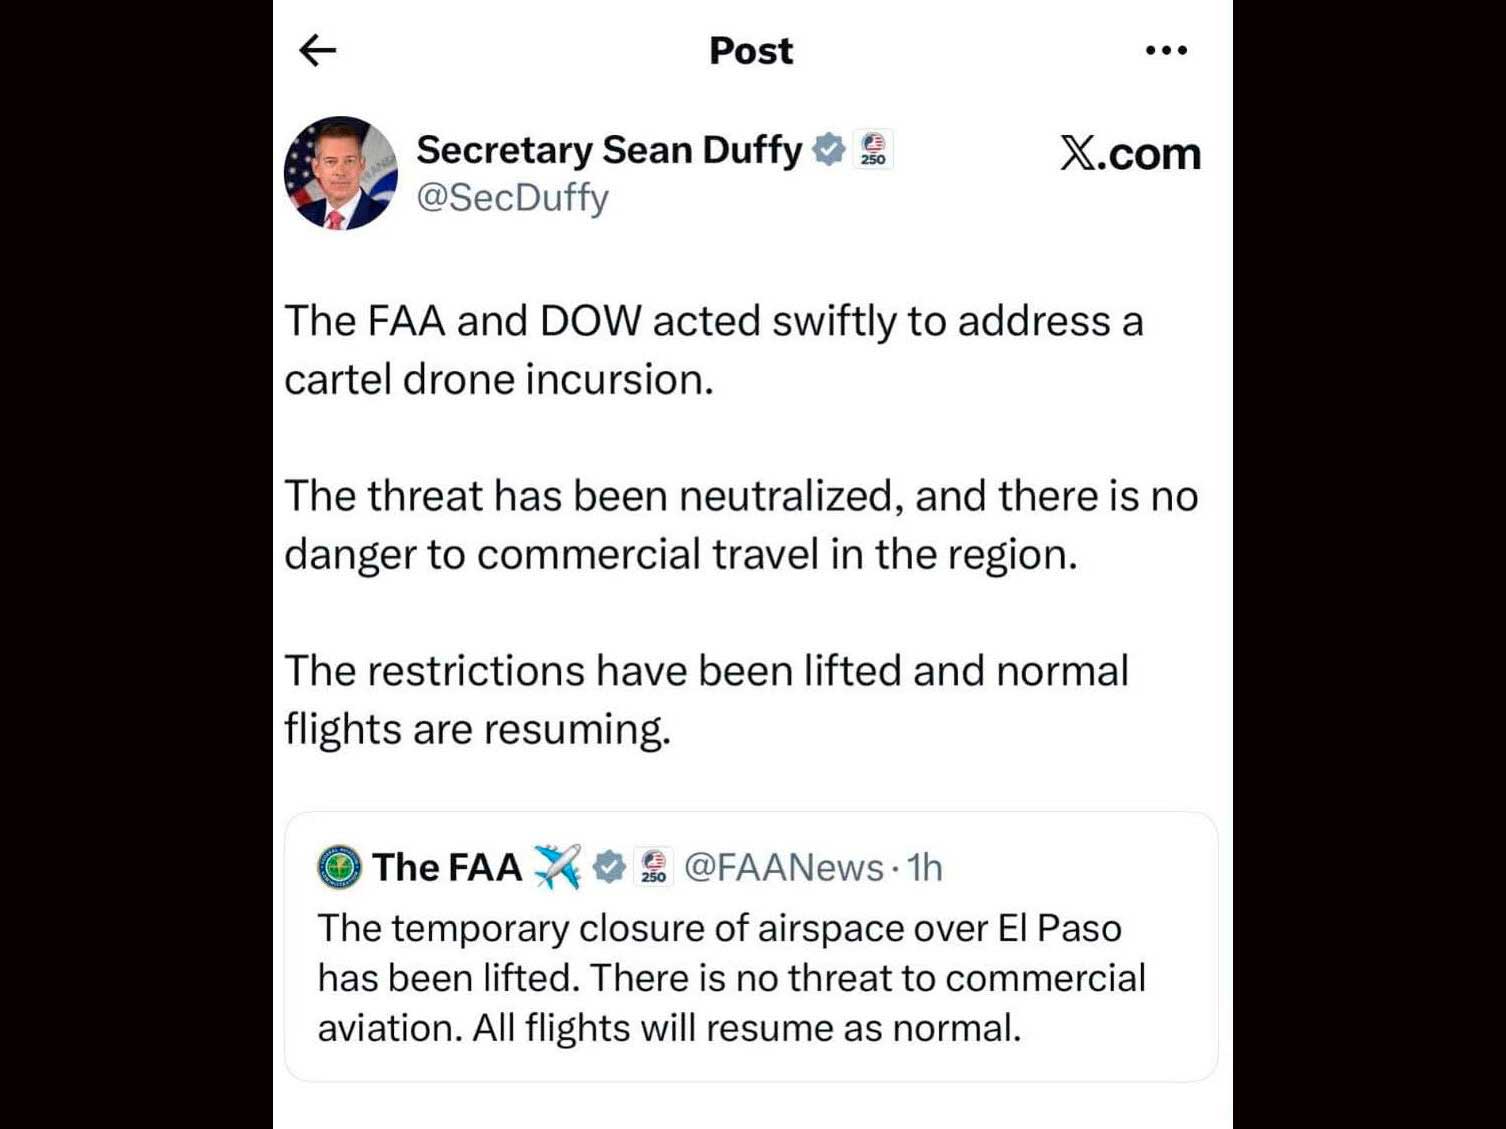Open the @SecDuffy handle link
This screenshot has width=1506, height=1129.
[512, 198]
